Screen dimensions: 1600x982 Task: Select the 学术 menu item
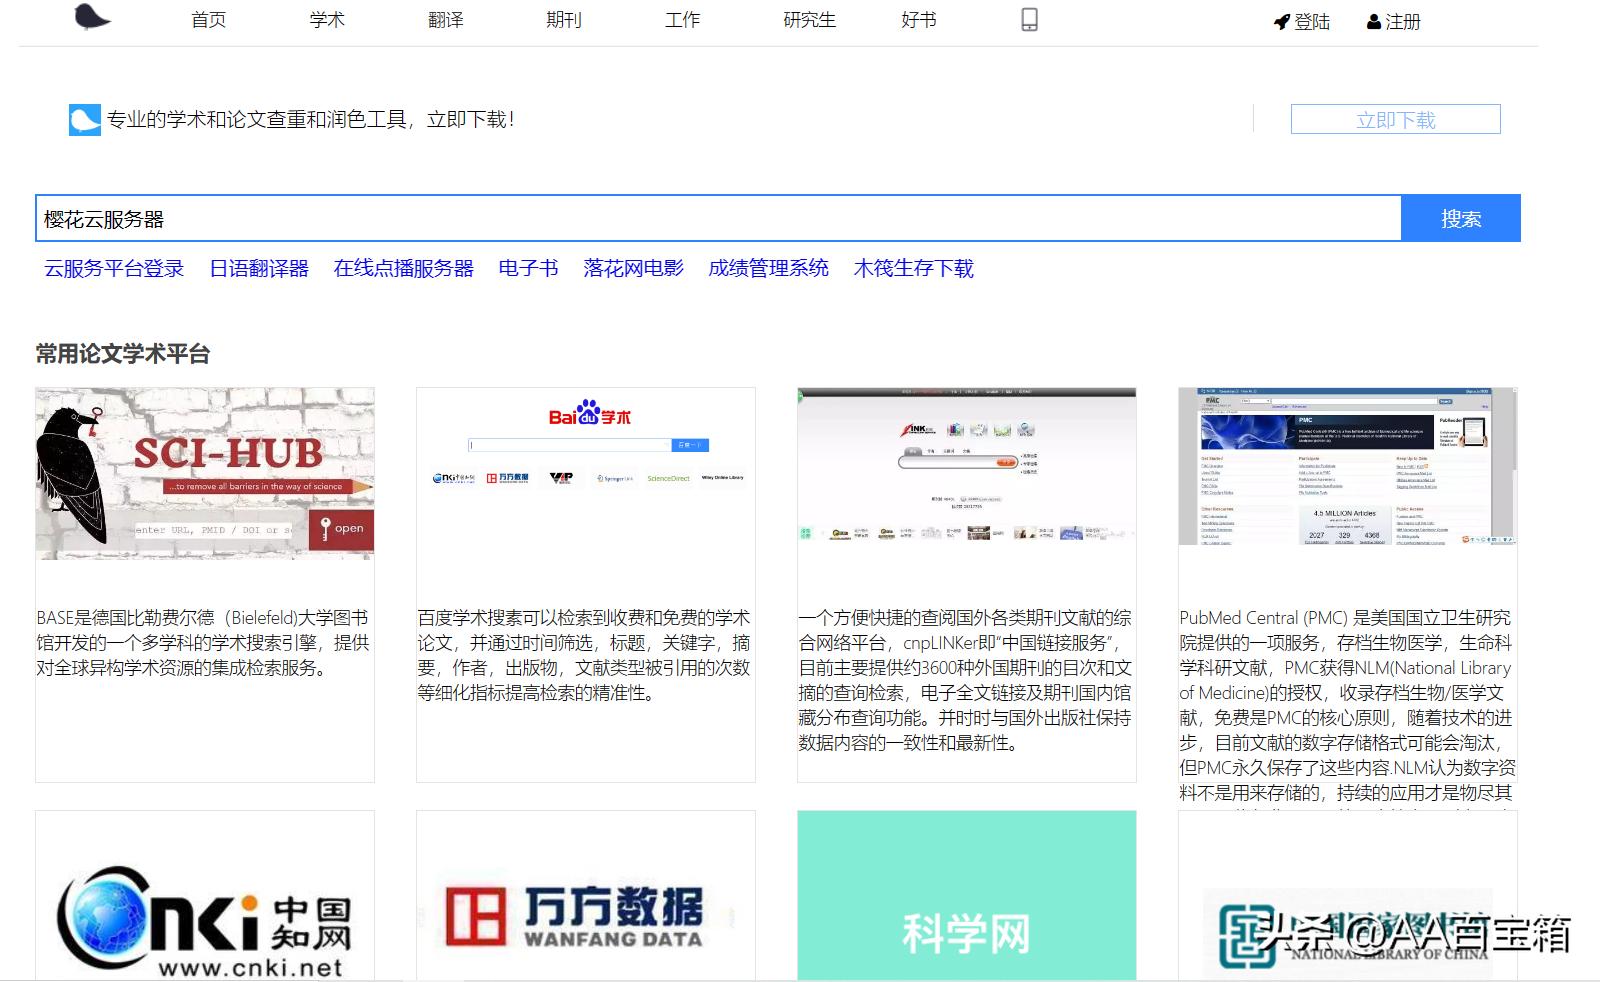click(325, 18)
